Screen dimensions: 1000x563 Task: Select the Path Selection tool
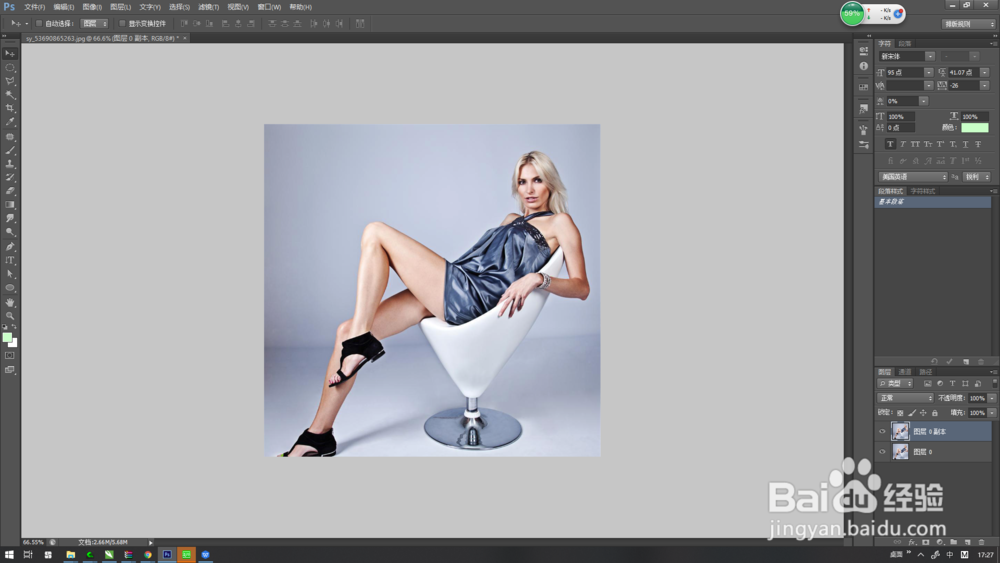pos(10,274)
